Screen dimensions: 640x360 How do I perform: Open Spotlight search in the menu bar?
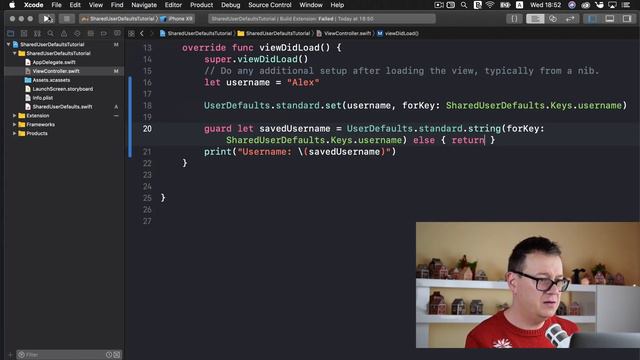coord(464,5)
